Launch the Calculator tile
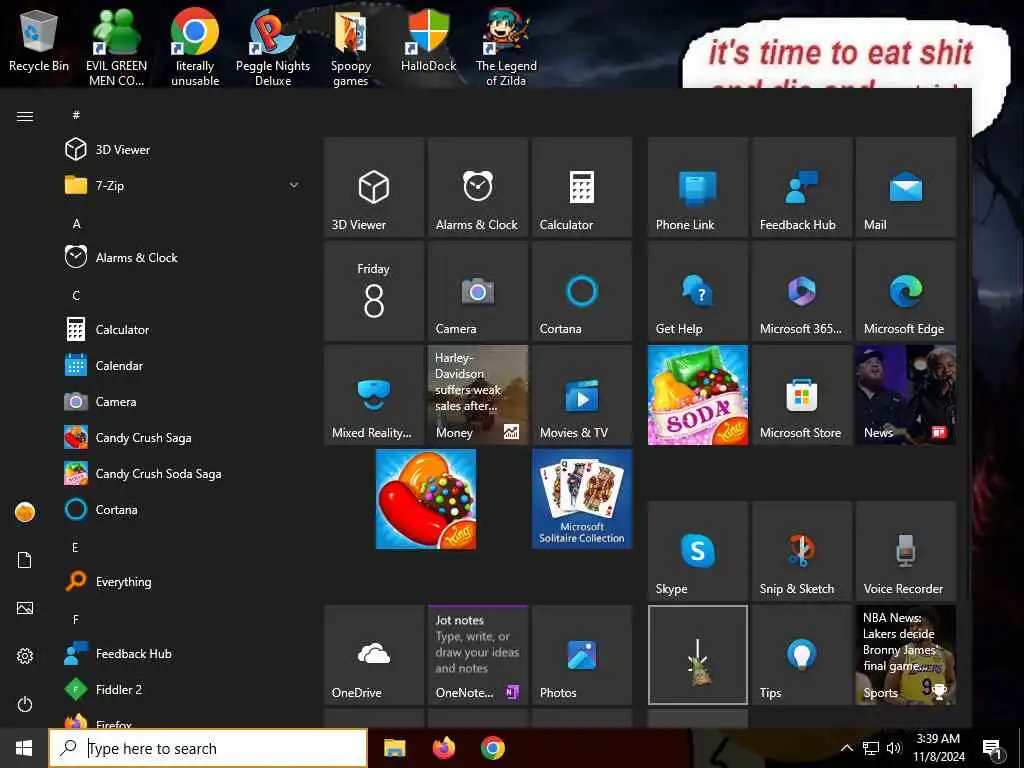The height and width of the screenshot is (768, 1024). tap(582, 187)
